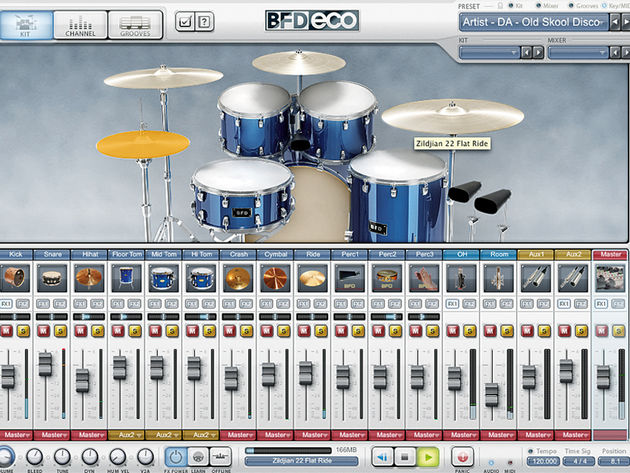The height and width of the screenshot is (473, 630).
Task: Switch to the KIT page tab
Action: click(x=26, y=25)
